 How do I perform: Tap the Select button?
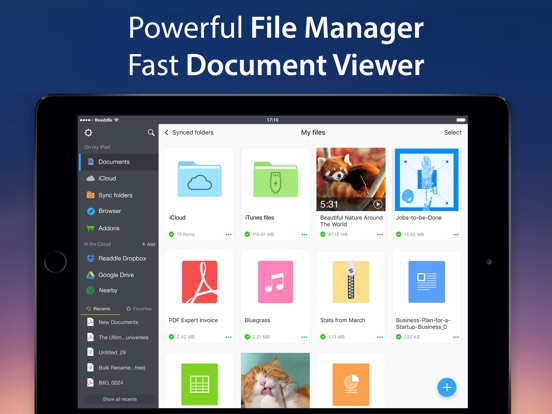(453, 132)
